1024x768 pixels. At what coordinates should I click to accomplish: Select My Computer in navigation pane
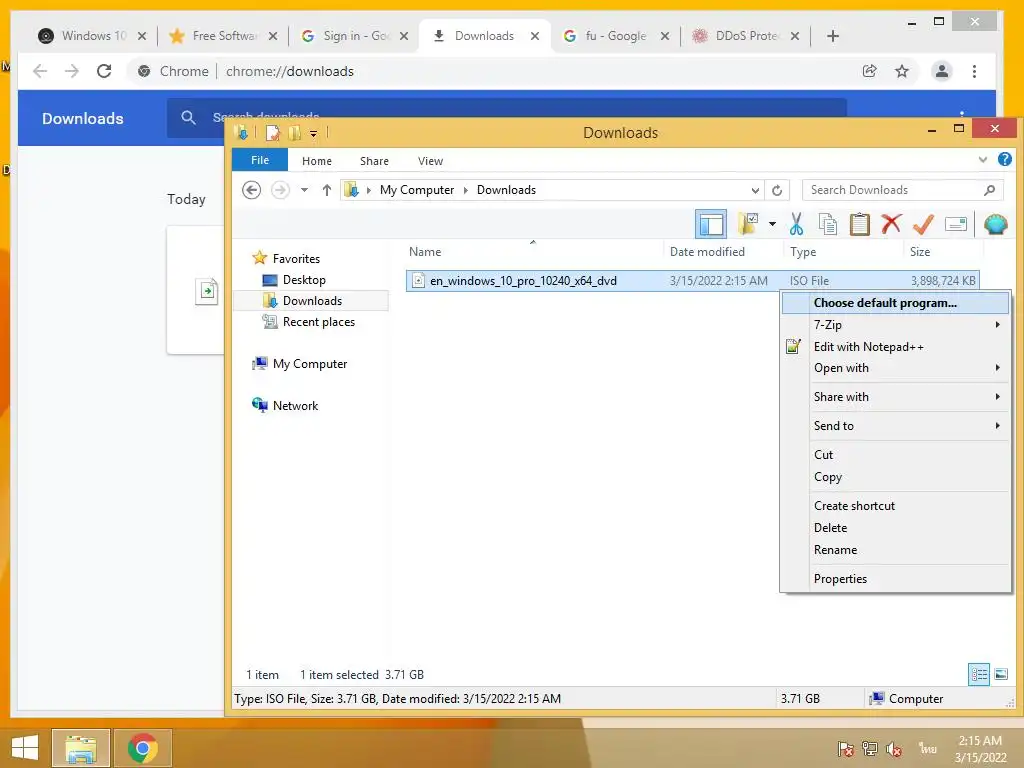tap(310, 364)
